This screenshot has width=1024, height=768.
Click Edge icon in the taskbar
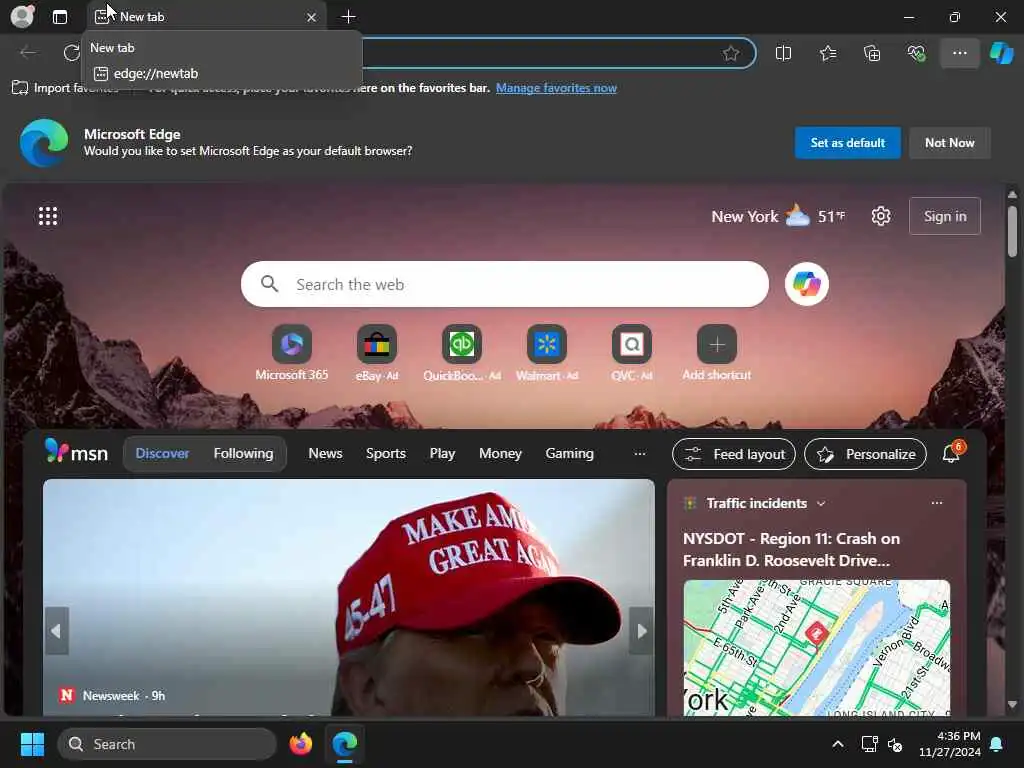(345, 744)
